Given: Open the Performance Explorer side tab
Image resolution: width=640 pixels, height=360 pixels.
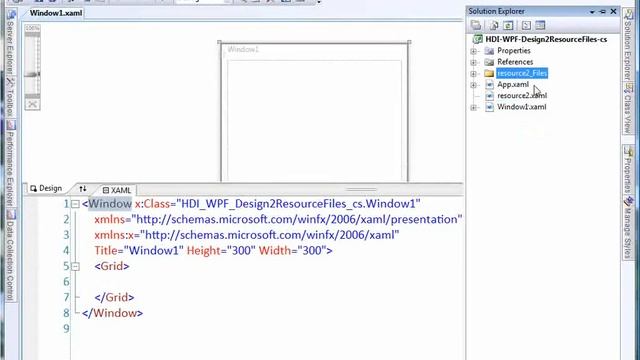Looking at the screenshot, I should pyautogui.click(x=11, y=163).
